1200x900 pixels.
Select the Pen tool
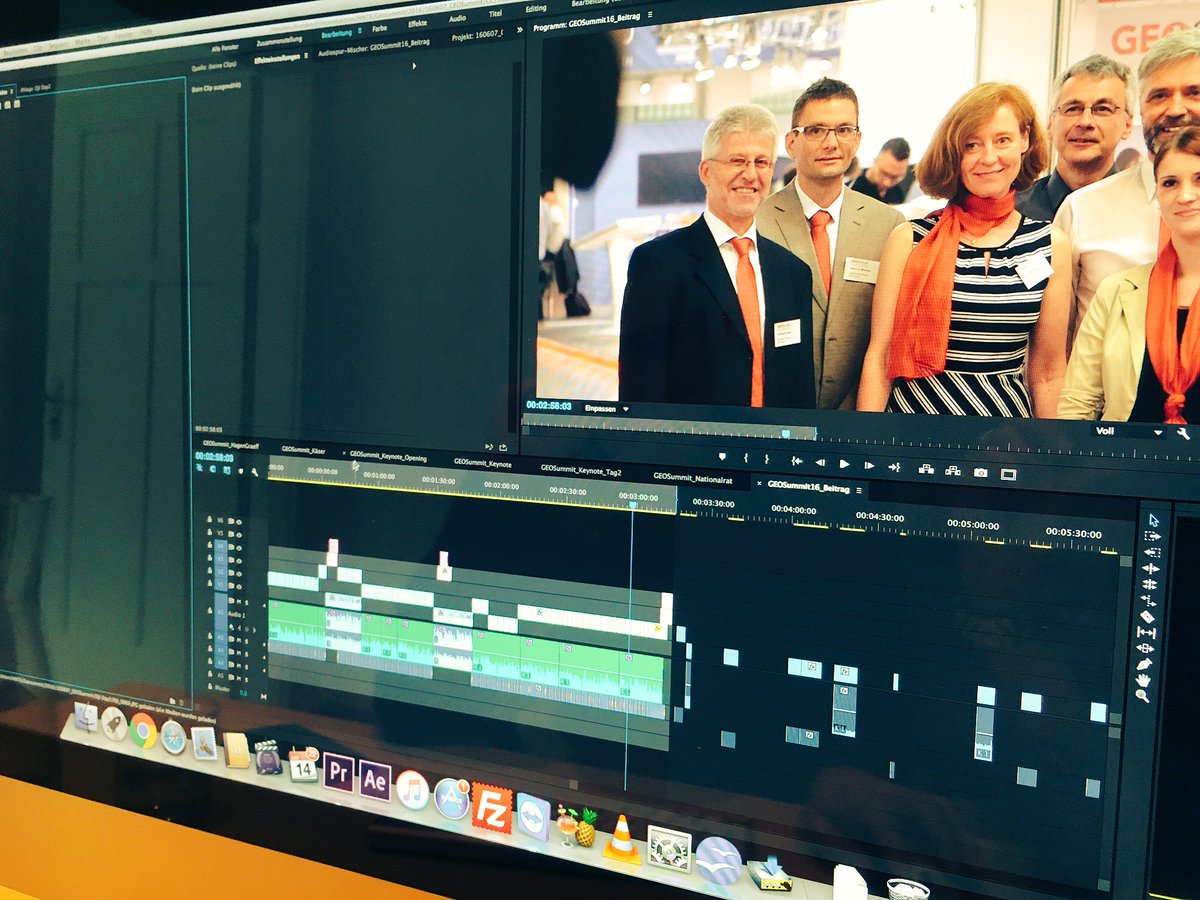pos(1145,663)
